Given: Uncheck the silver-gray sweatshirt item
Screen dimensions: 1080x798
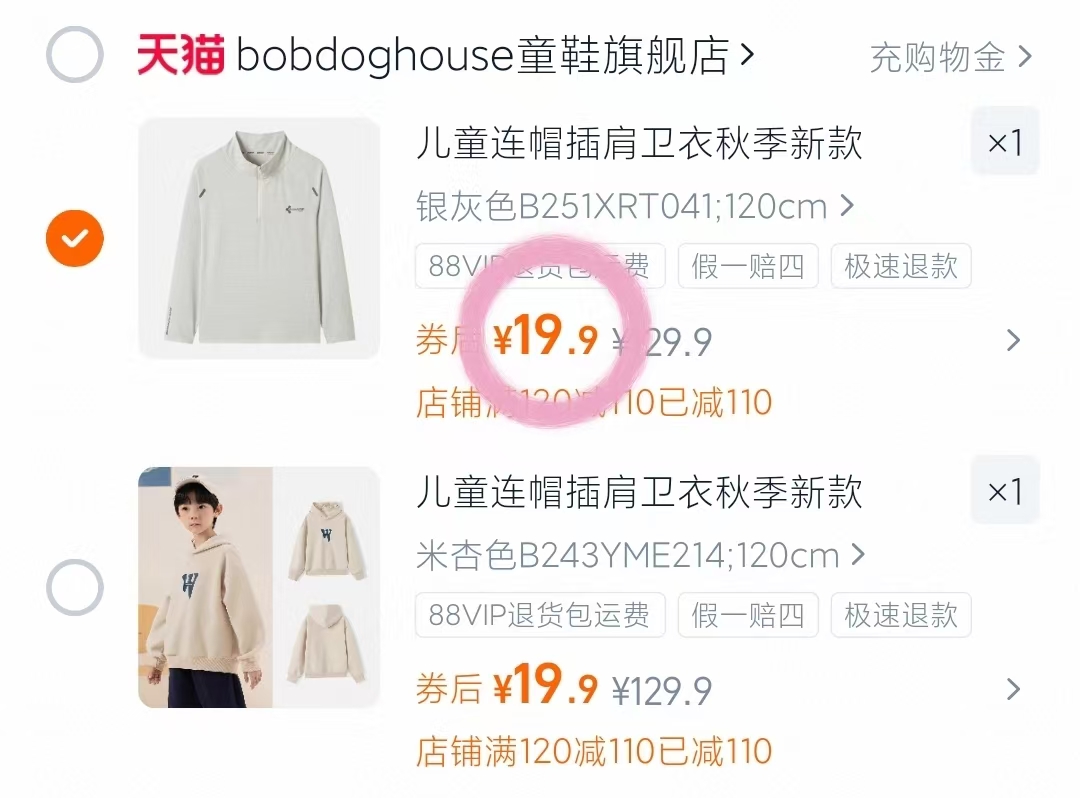Looking at the screenshot, I should pos(74,238).
